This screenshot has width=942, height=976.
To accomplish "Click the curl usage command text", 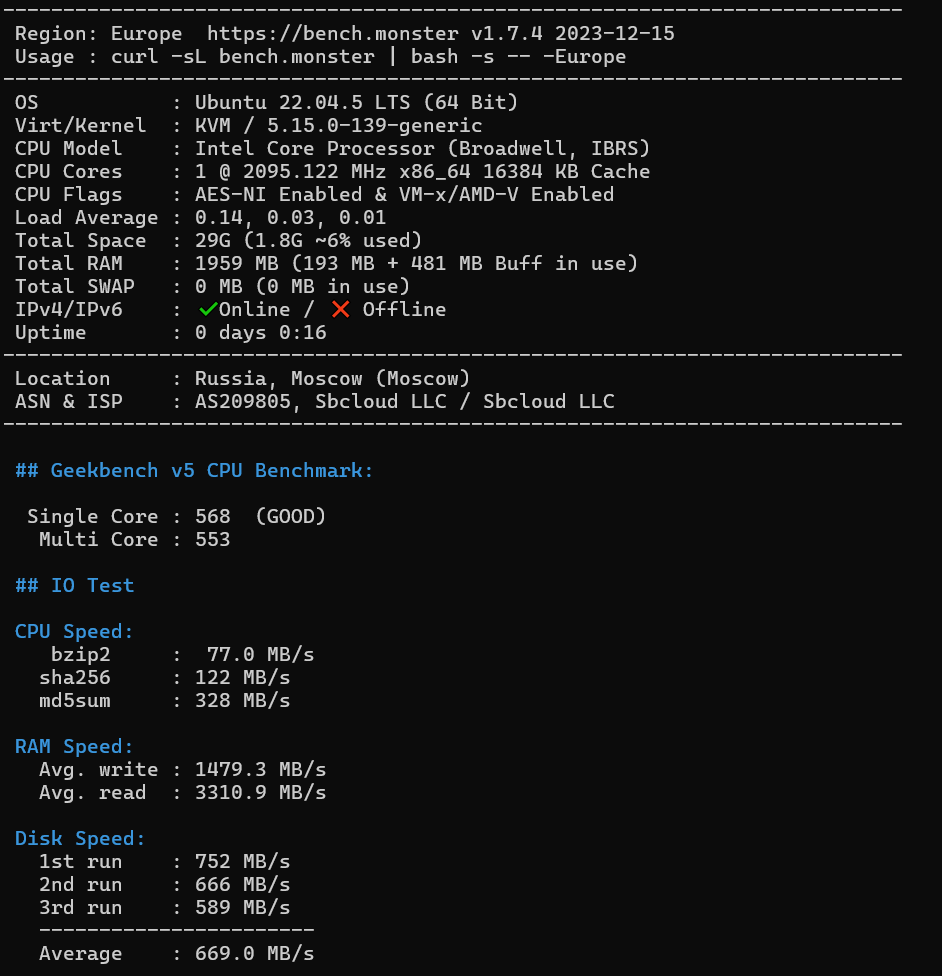I will tap(368, 57).
